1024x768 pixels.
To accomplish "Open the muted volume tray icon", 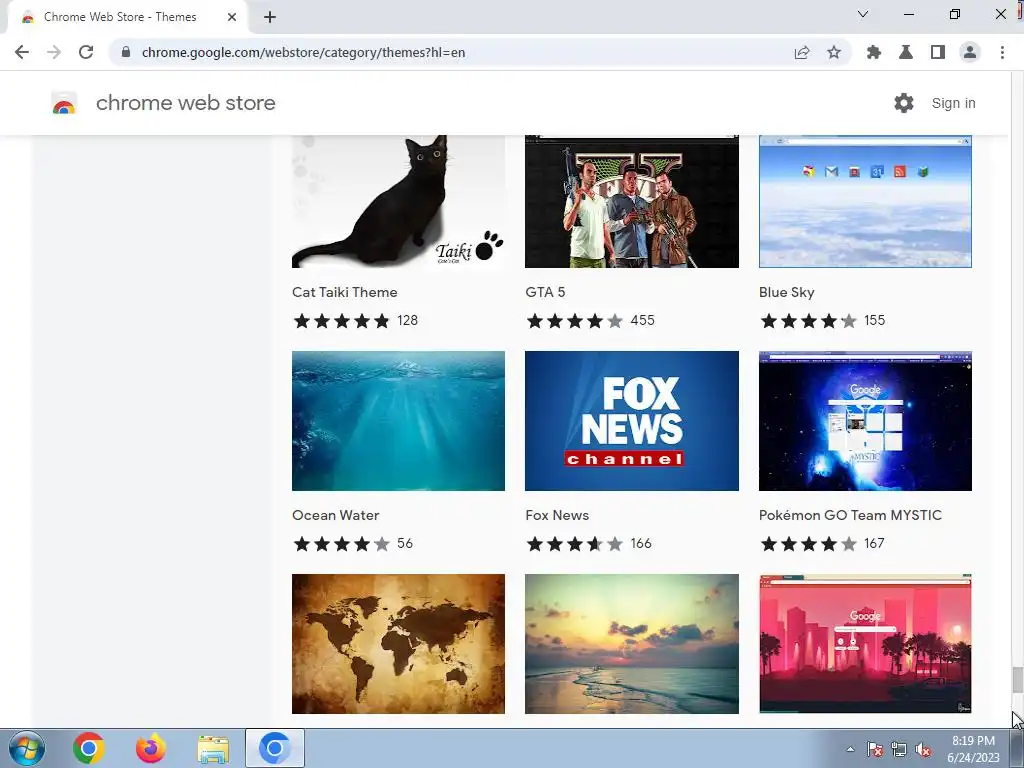I will click(x=923, y=749).
